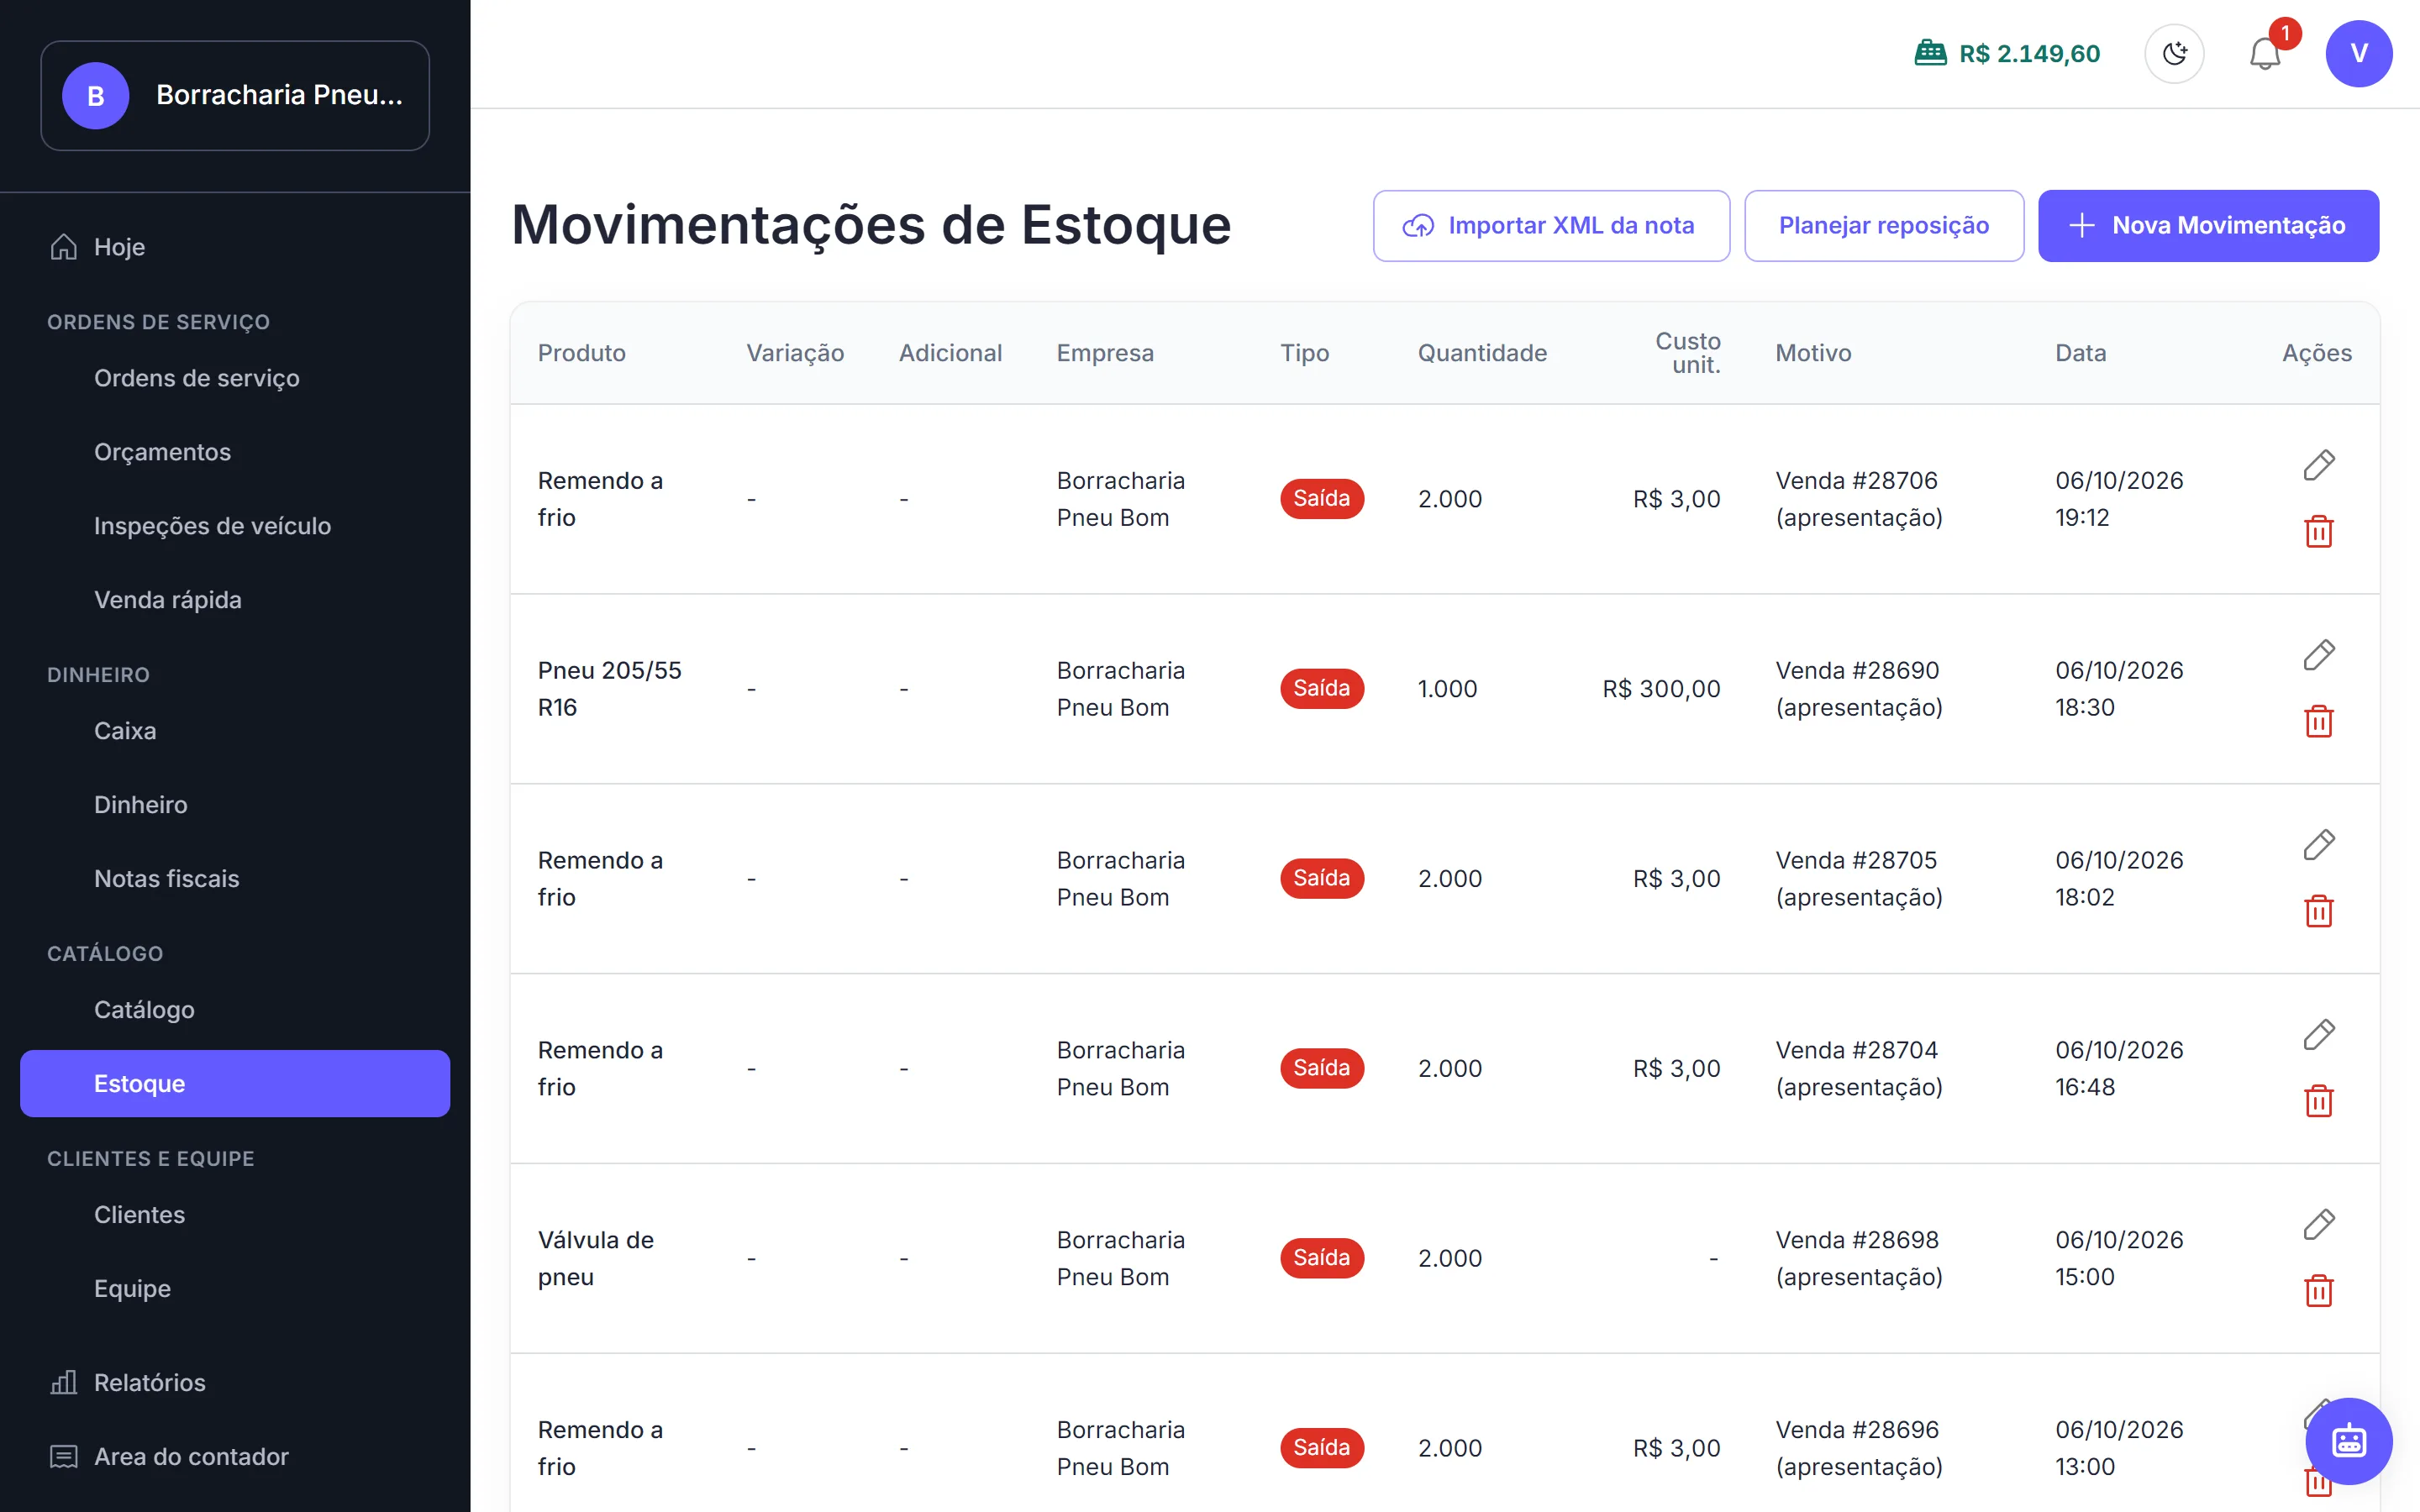Click the Quantidade column header
The height and width of the screenshot is (1512, 2420).
tap(1482, 353)
